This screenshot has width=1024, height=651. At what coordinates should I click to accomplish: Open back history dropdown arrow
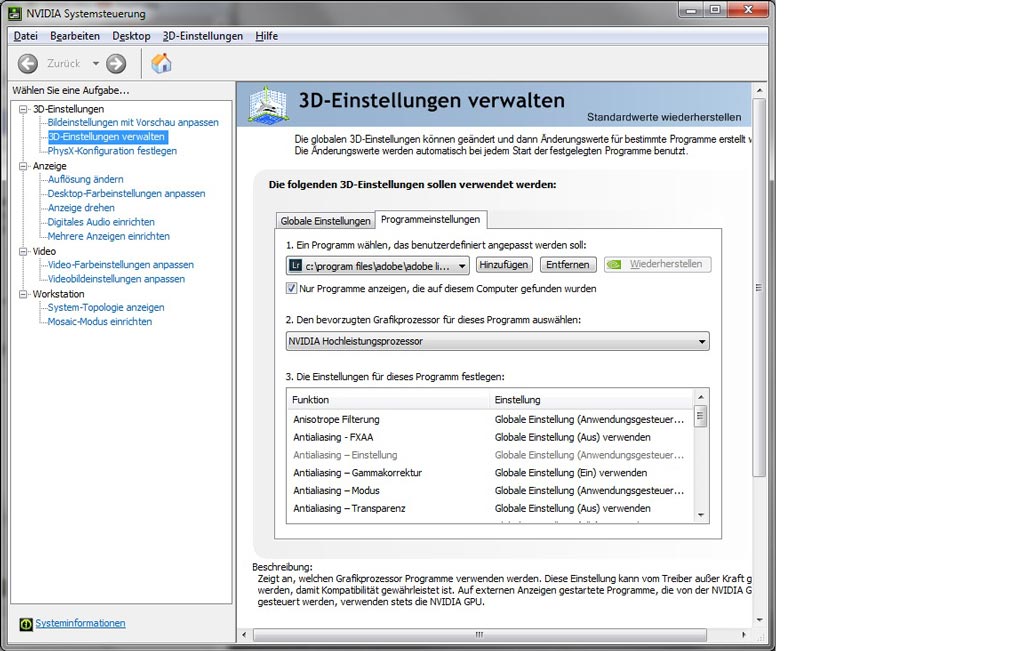pos(95,63)
